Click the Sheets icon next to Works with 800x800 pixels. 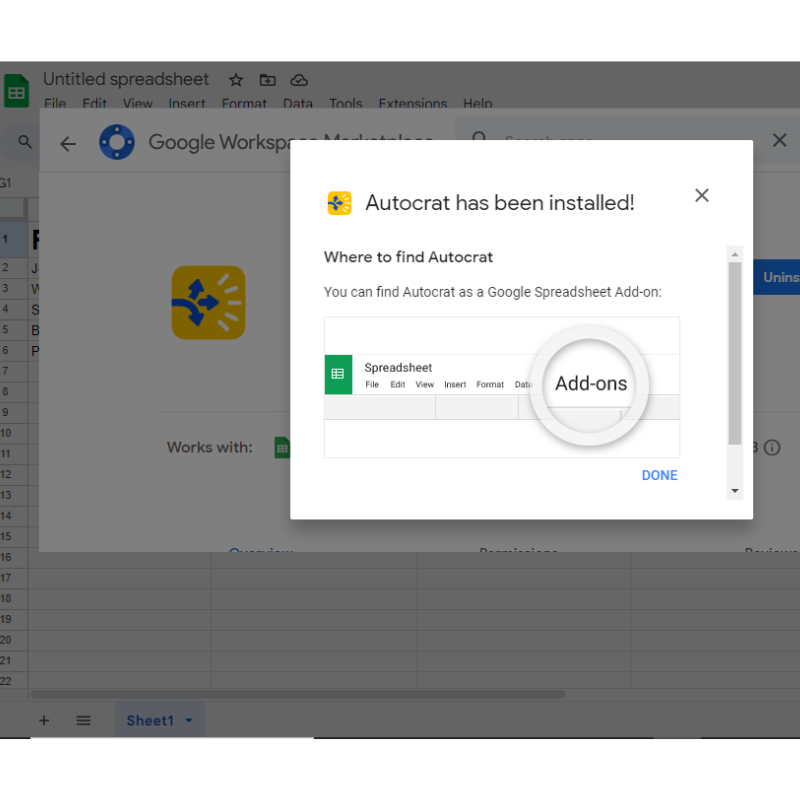pyautogui.click(x=282, y=447)
